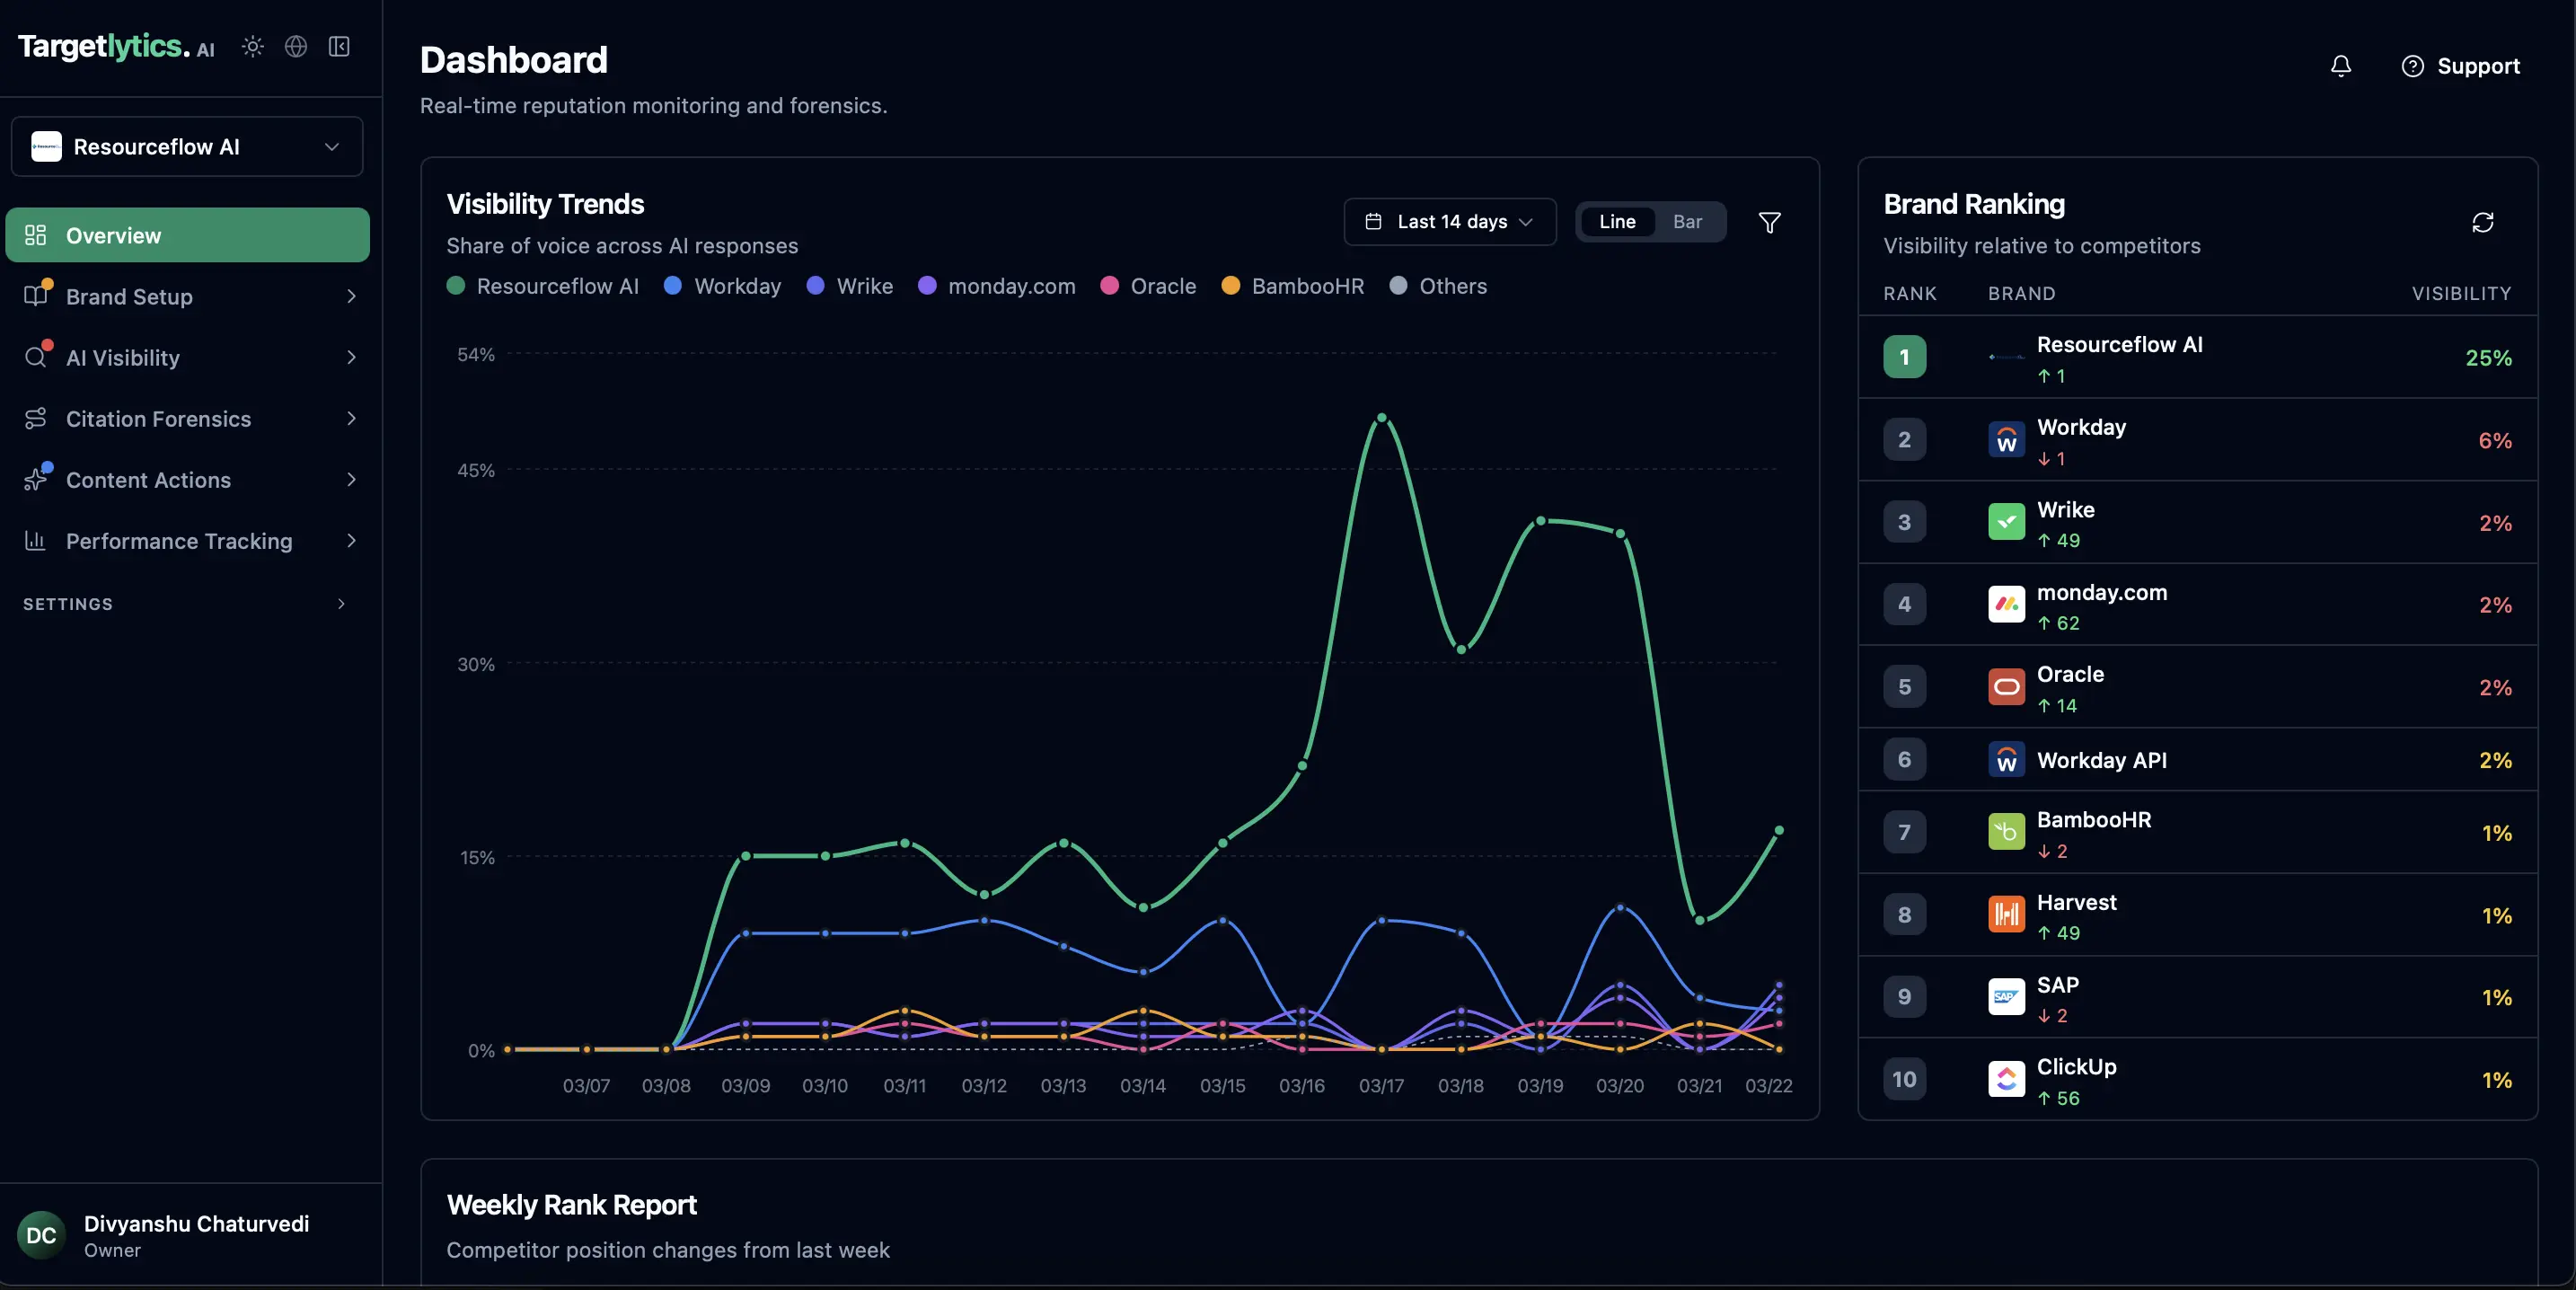Expand the SETTINGS section chevron
The image size is (2576, 1290).
341,604
